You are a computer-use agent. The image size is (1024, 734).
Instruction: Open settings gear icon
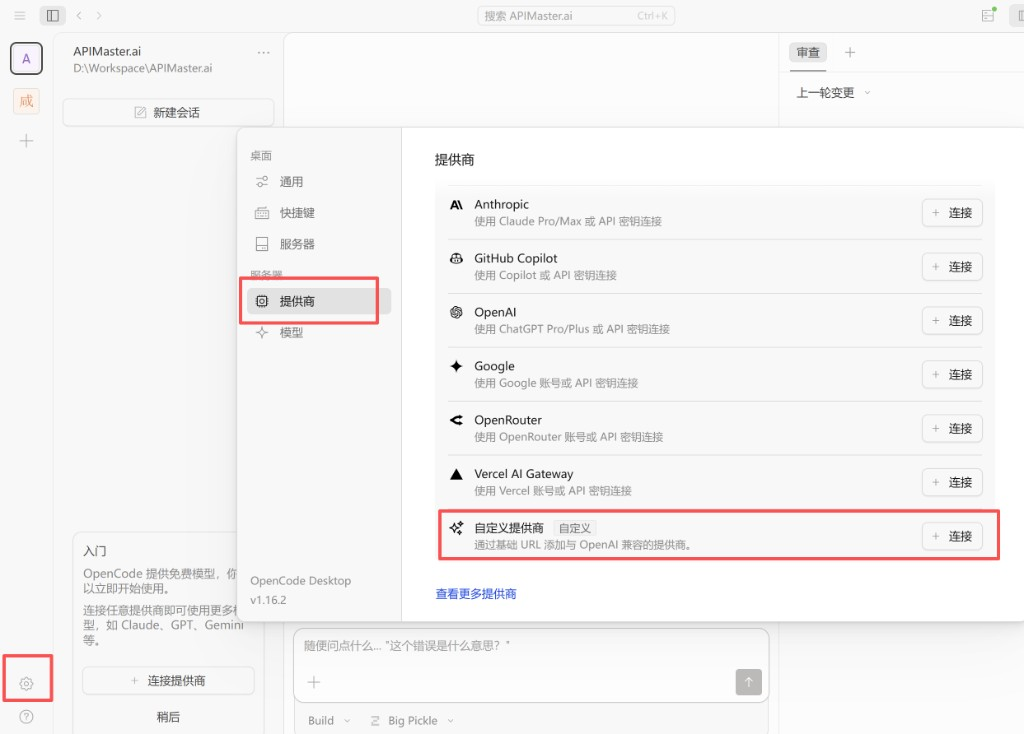26,684
